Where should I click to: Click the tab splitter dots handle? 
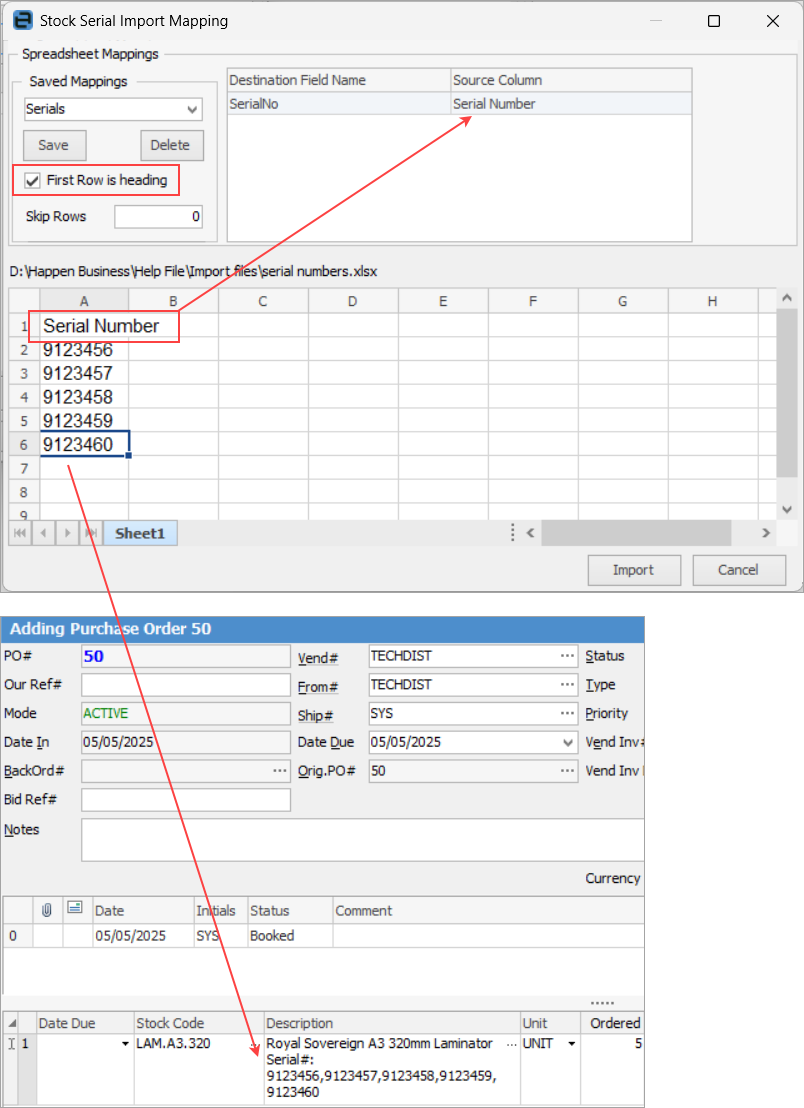click(513, 533)
